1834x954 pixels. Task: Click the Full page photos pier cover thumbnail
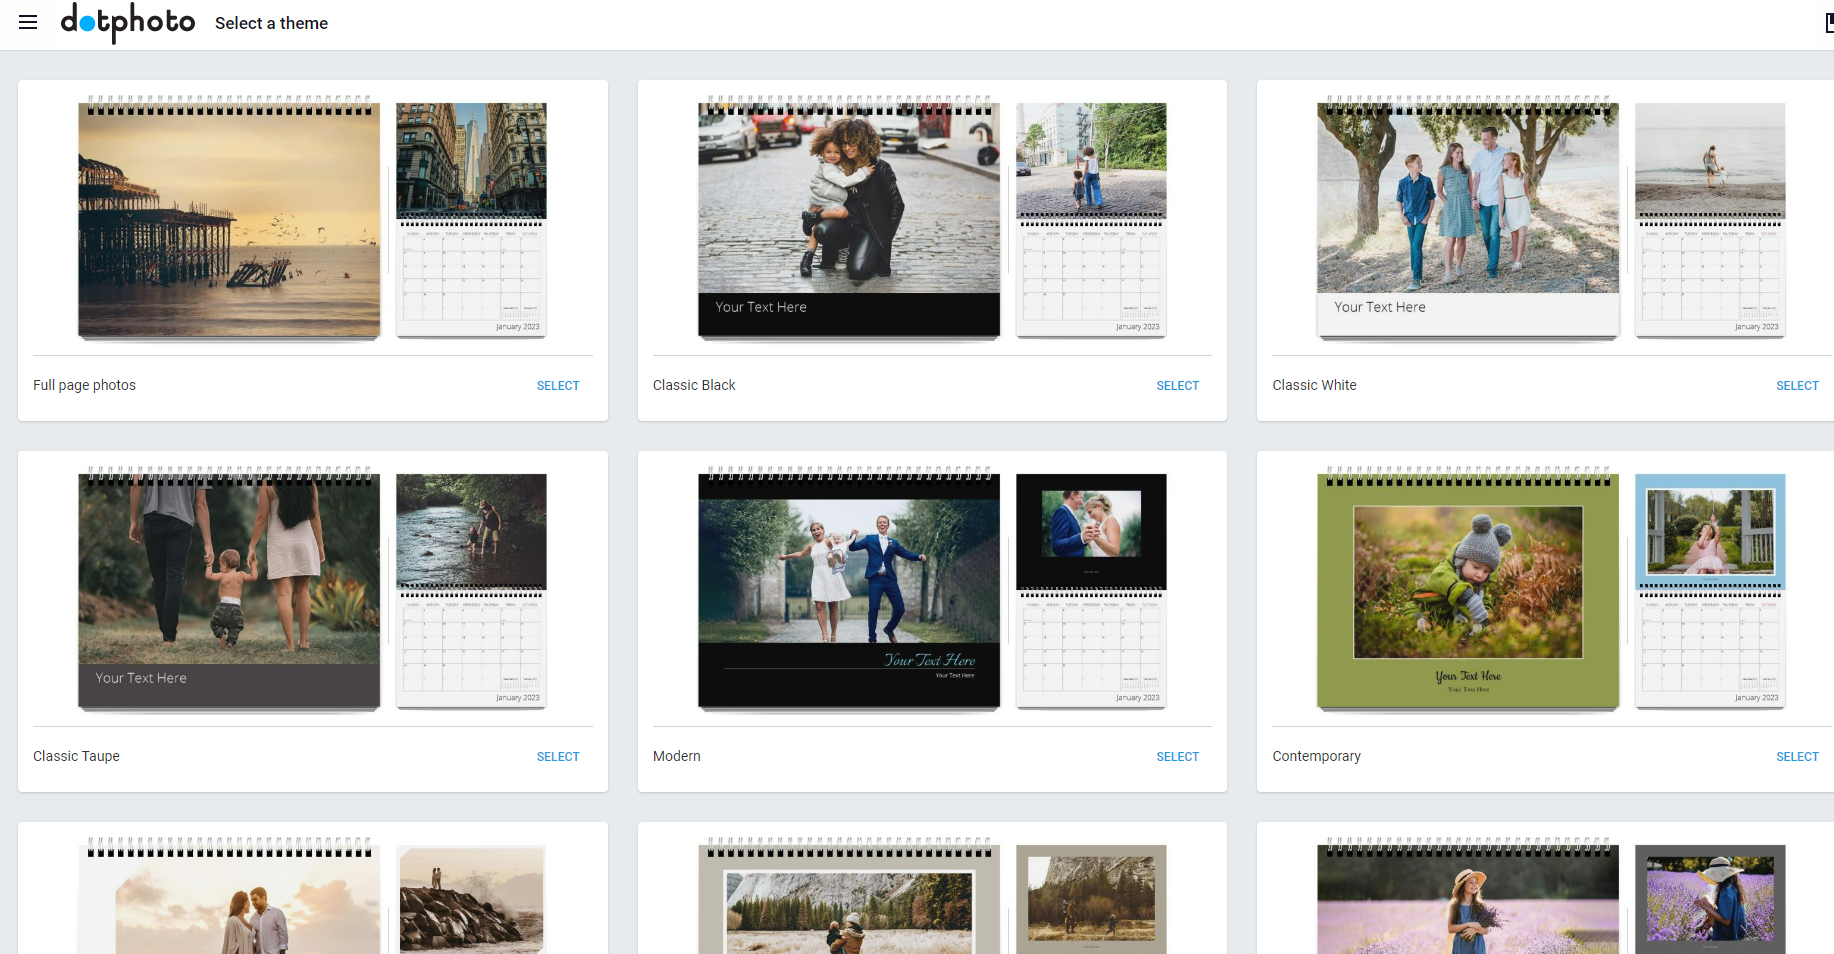(229, 219)
